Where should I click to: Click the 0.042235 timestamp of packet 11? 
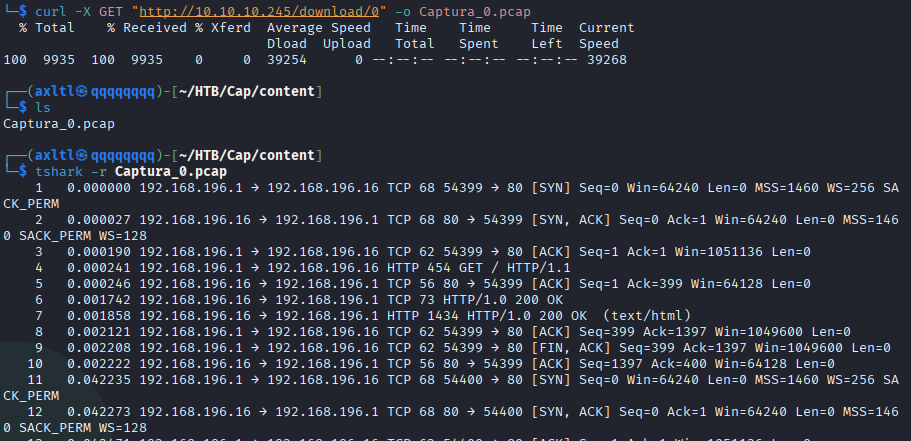pos(99,380)
